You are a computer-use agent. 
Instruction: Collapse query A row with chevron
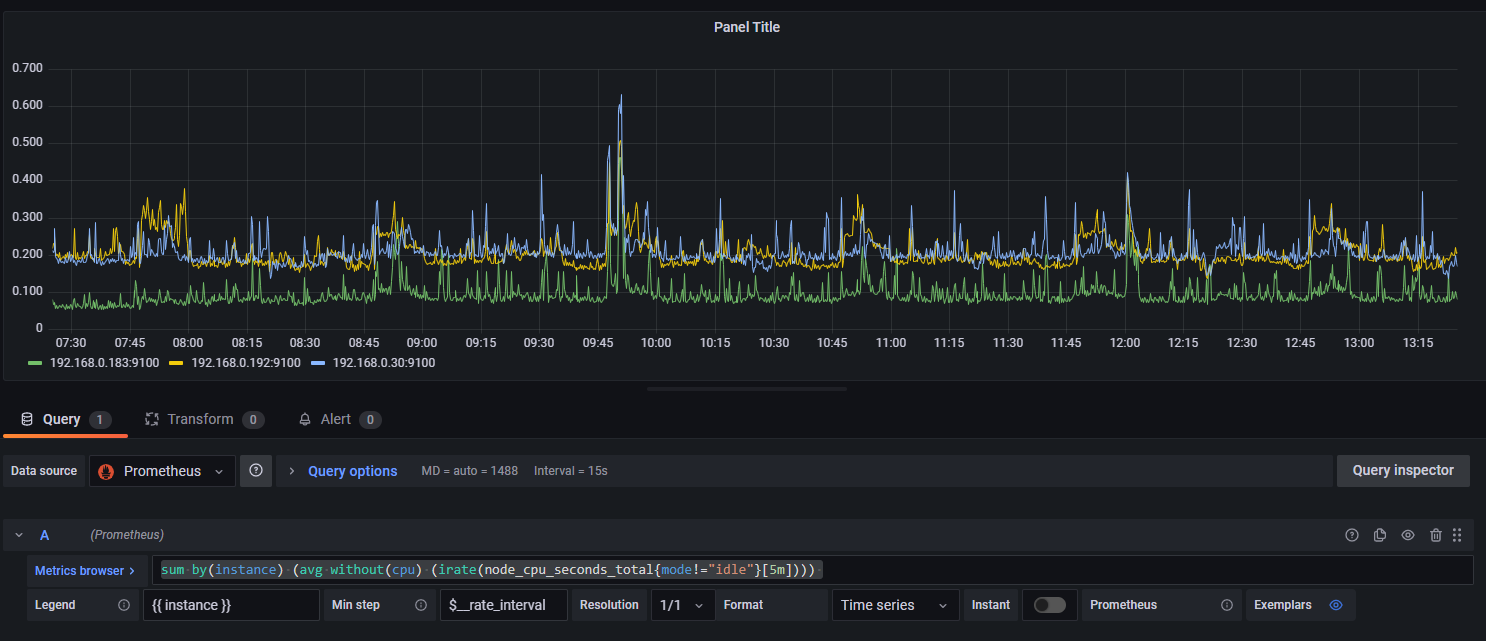[19, 535]
